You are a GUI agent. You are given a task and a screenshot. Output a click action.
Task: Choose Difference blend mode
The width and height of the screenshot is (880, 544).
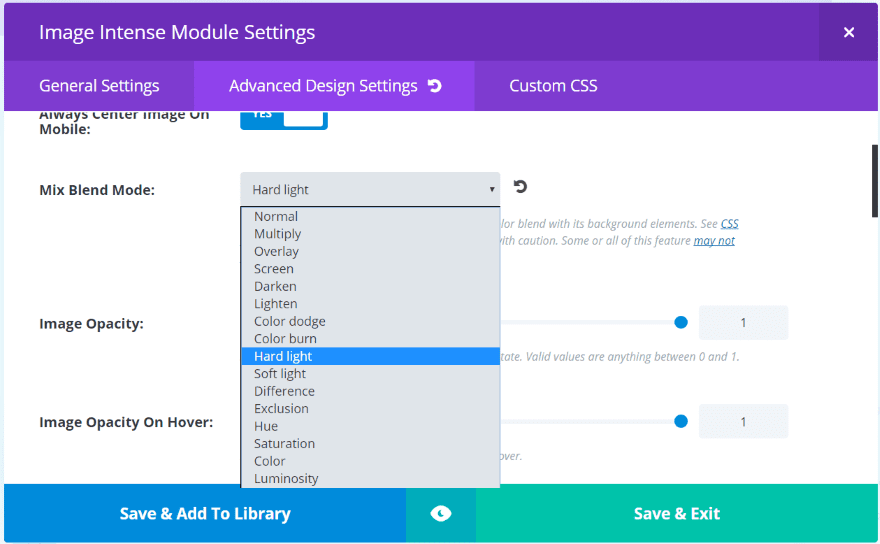(284, 391)
